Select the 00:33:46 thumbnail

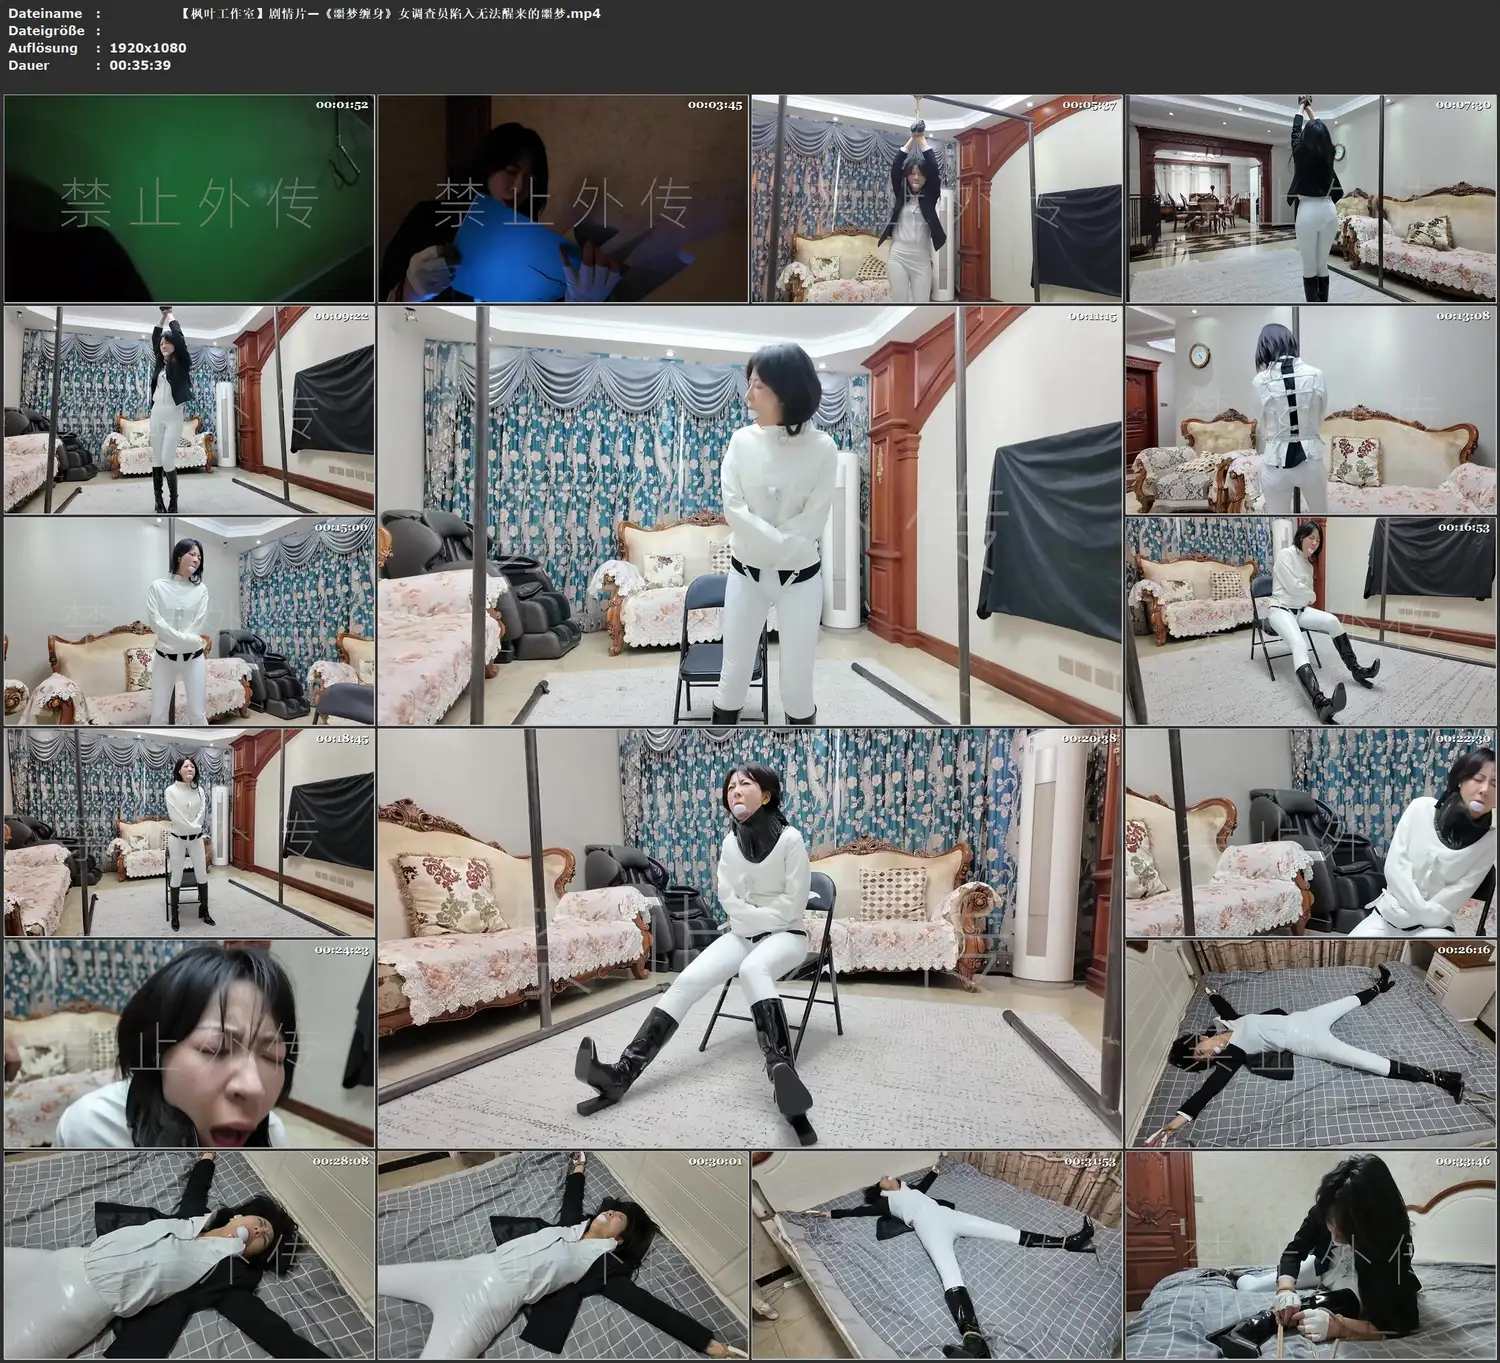point(1311,1255)
